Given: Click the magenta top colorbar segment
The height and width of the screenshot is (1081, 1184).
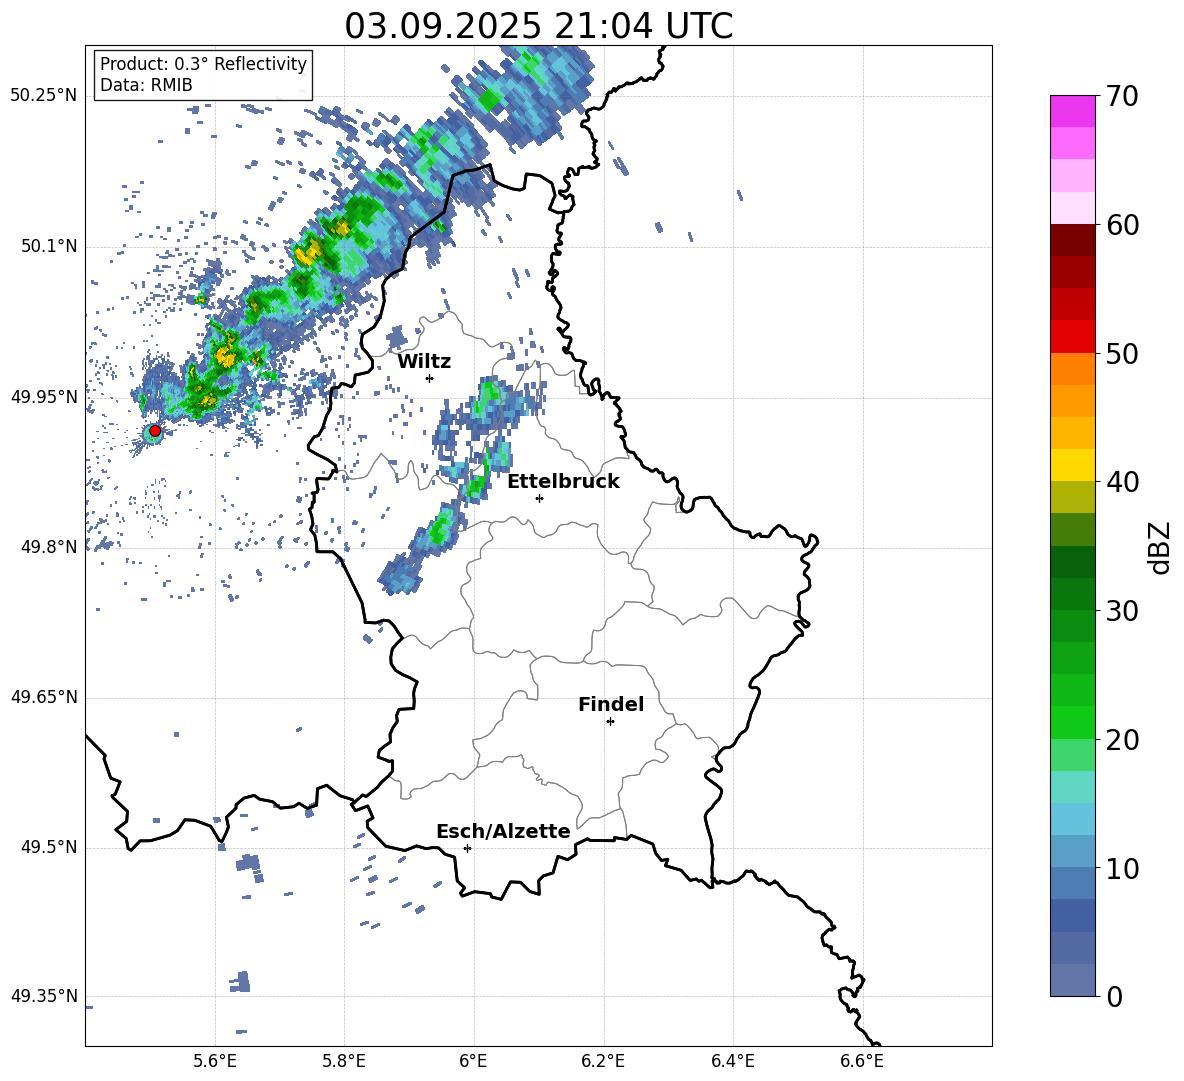Looking at the screenshot, I should 1073,112.
